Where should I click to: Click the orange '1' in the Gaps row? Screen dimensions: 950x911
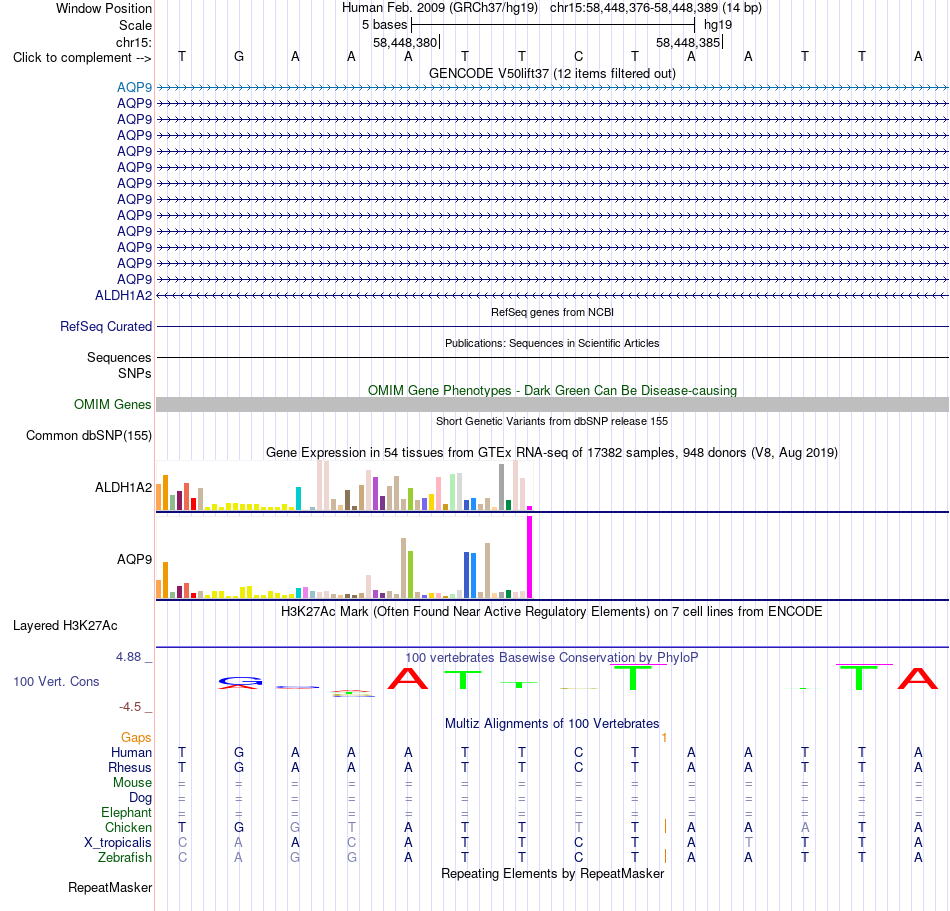click(x=665, y=737)
